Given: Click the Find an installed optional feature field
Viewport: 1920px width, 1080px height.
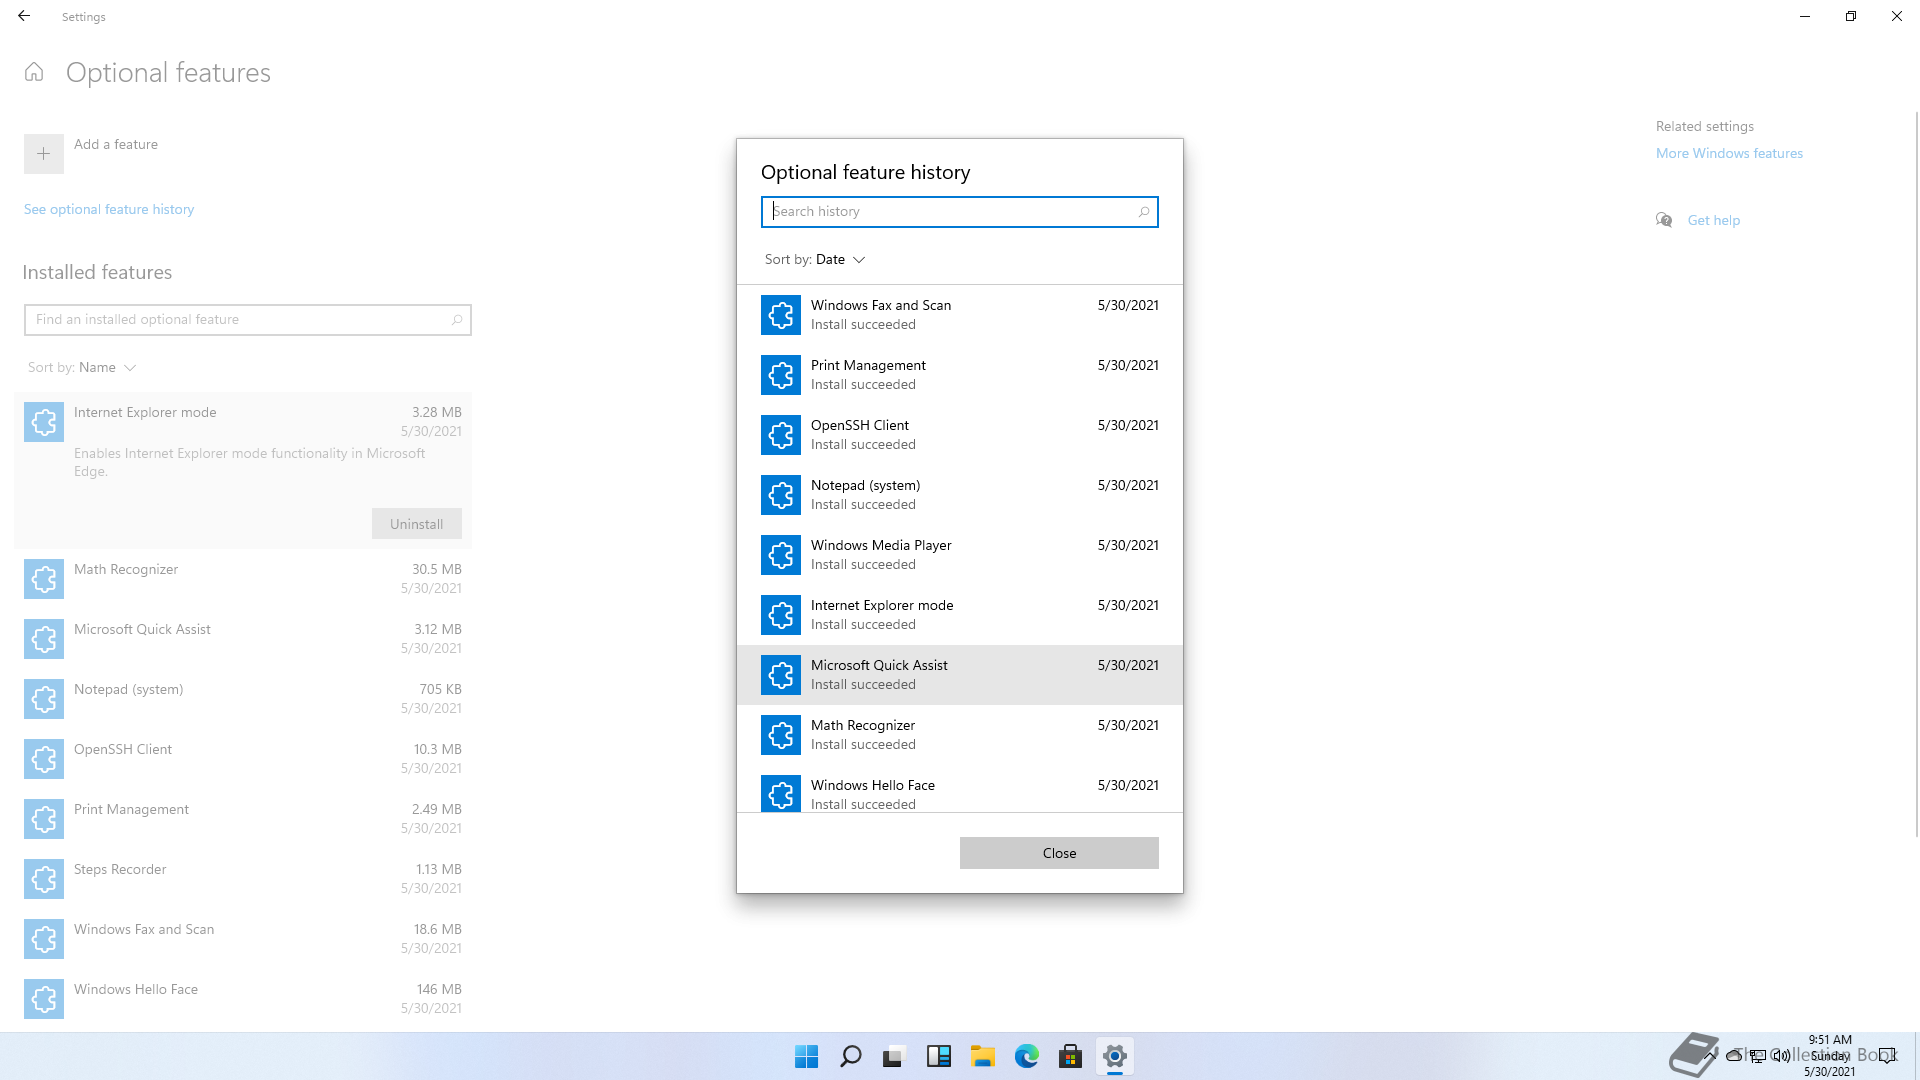Looking at the screenshot, I should [x=247, y=320].
